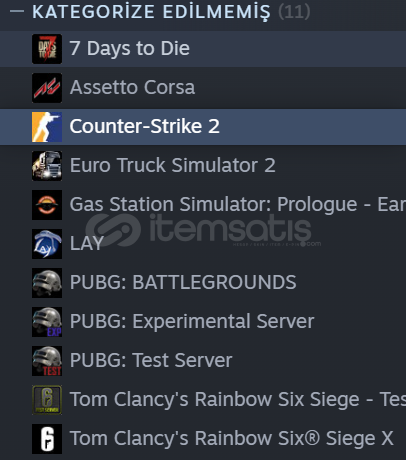Select the Counter-Strike 2 soldier icon
The width and height of the screenshot is (406, 460).
point(47,127)
